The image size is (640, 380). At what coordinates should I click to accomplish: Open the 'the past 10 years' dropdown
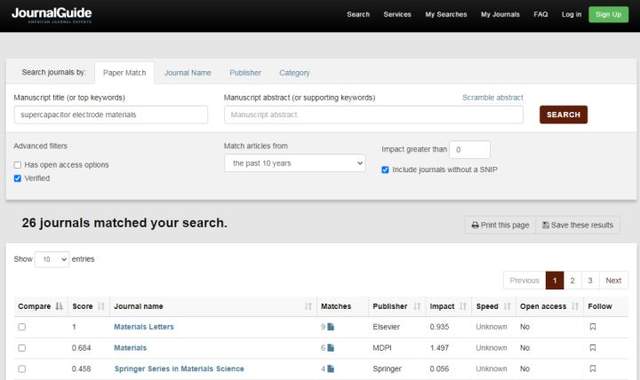[295, 163]
